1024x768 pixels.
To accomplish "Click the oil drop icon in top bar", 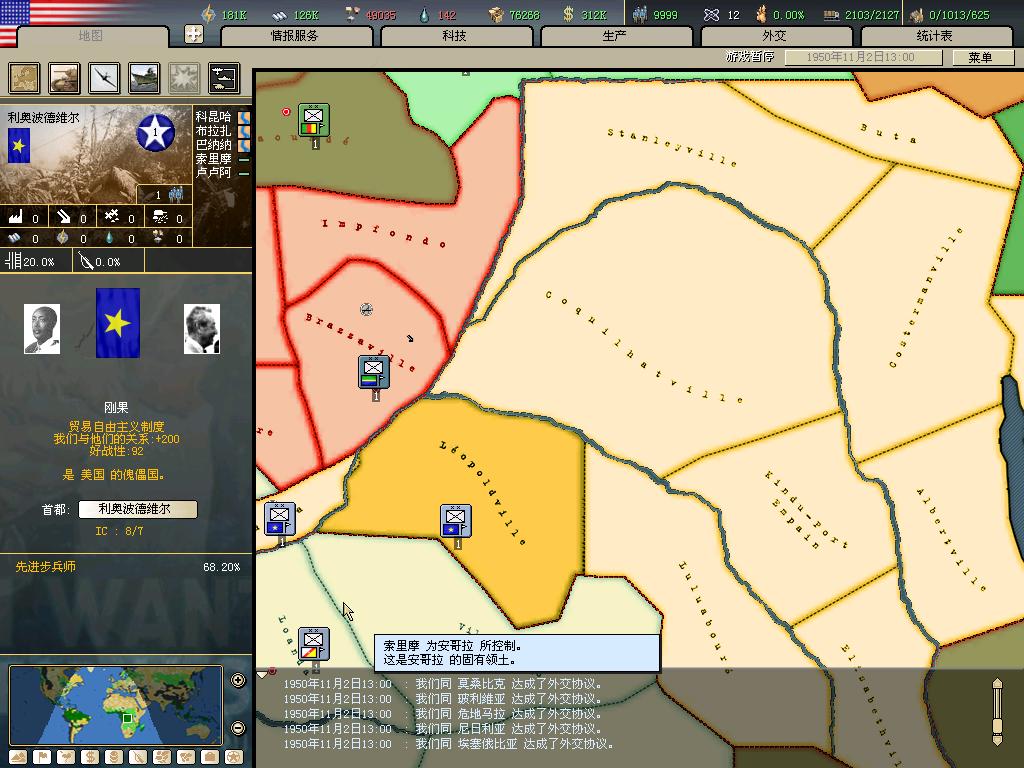I will tap(424, 14).
